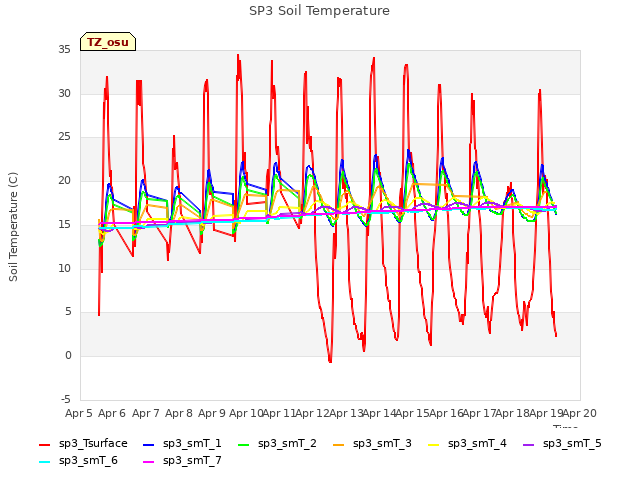Click the Apr 6 x-axis tick label
Viewport: 640px width, 480px height.
[x=112, y=413]
